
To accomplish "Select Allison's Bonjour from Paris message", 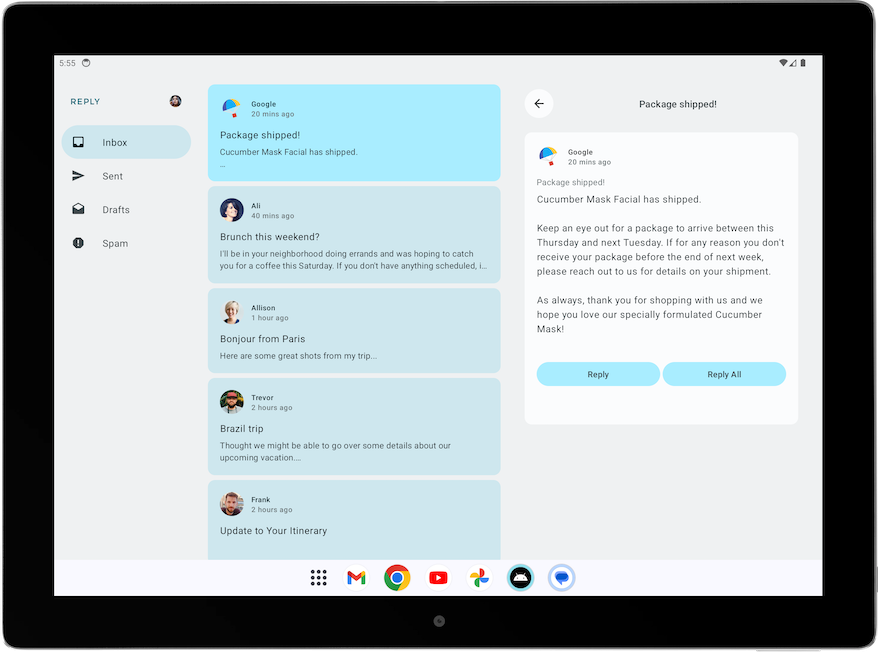I will pyautogui.click(x=354, y=328).
